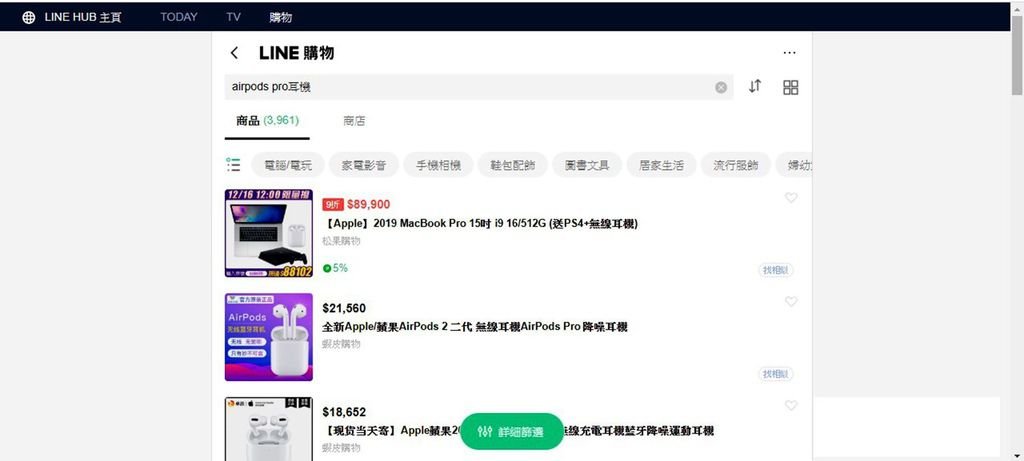This screenshot has width=1024, height=461.
Task: Open the three-dot more options menu
Action: tap(790, 53)
